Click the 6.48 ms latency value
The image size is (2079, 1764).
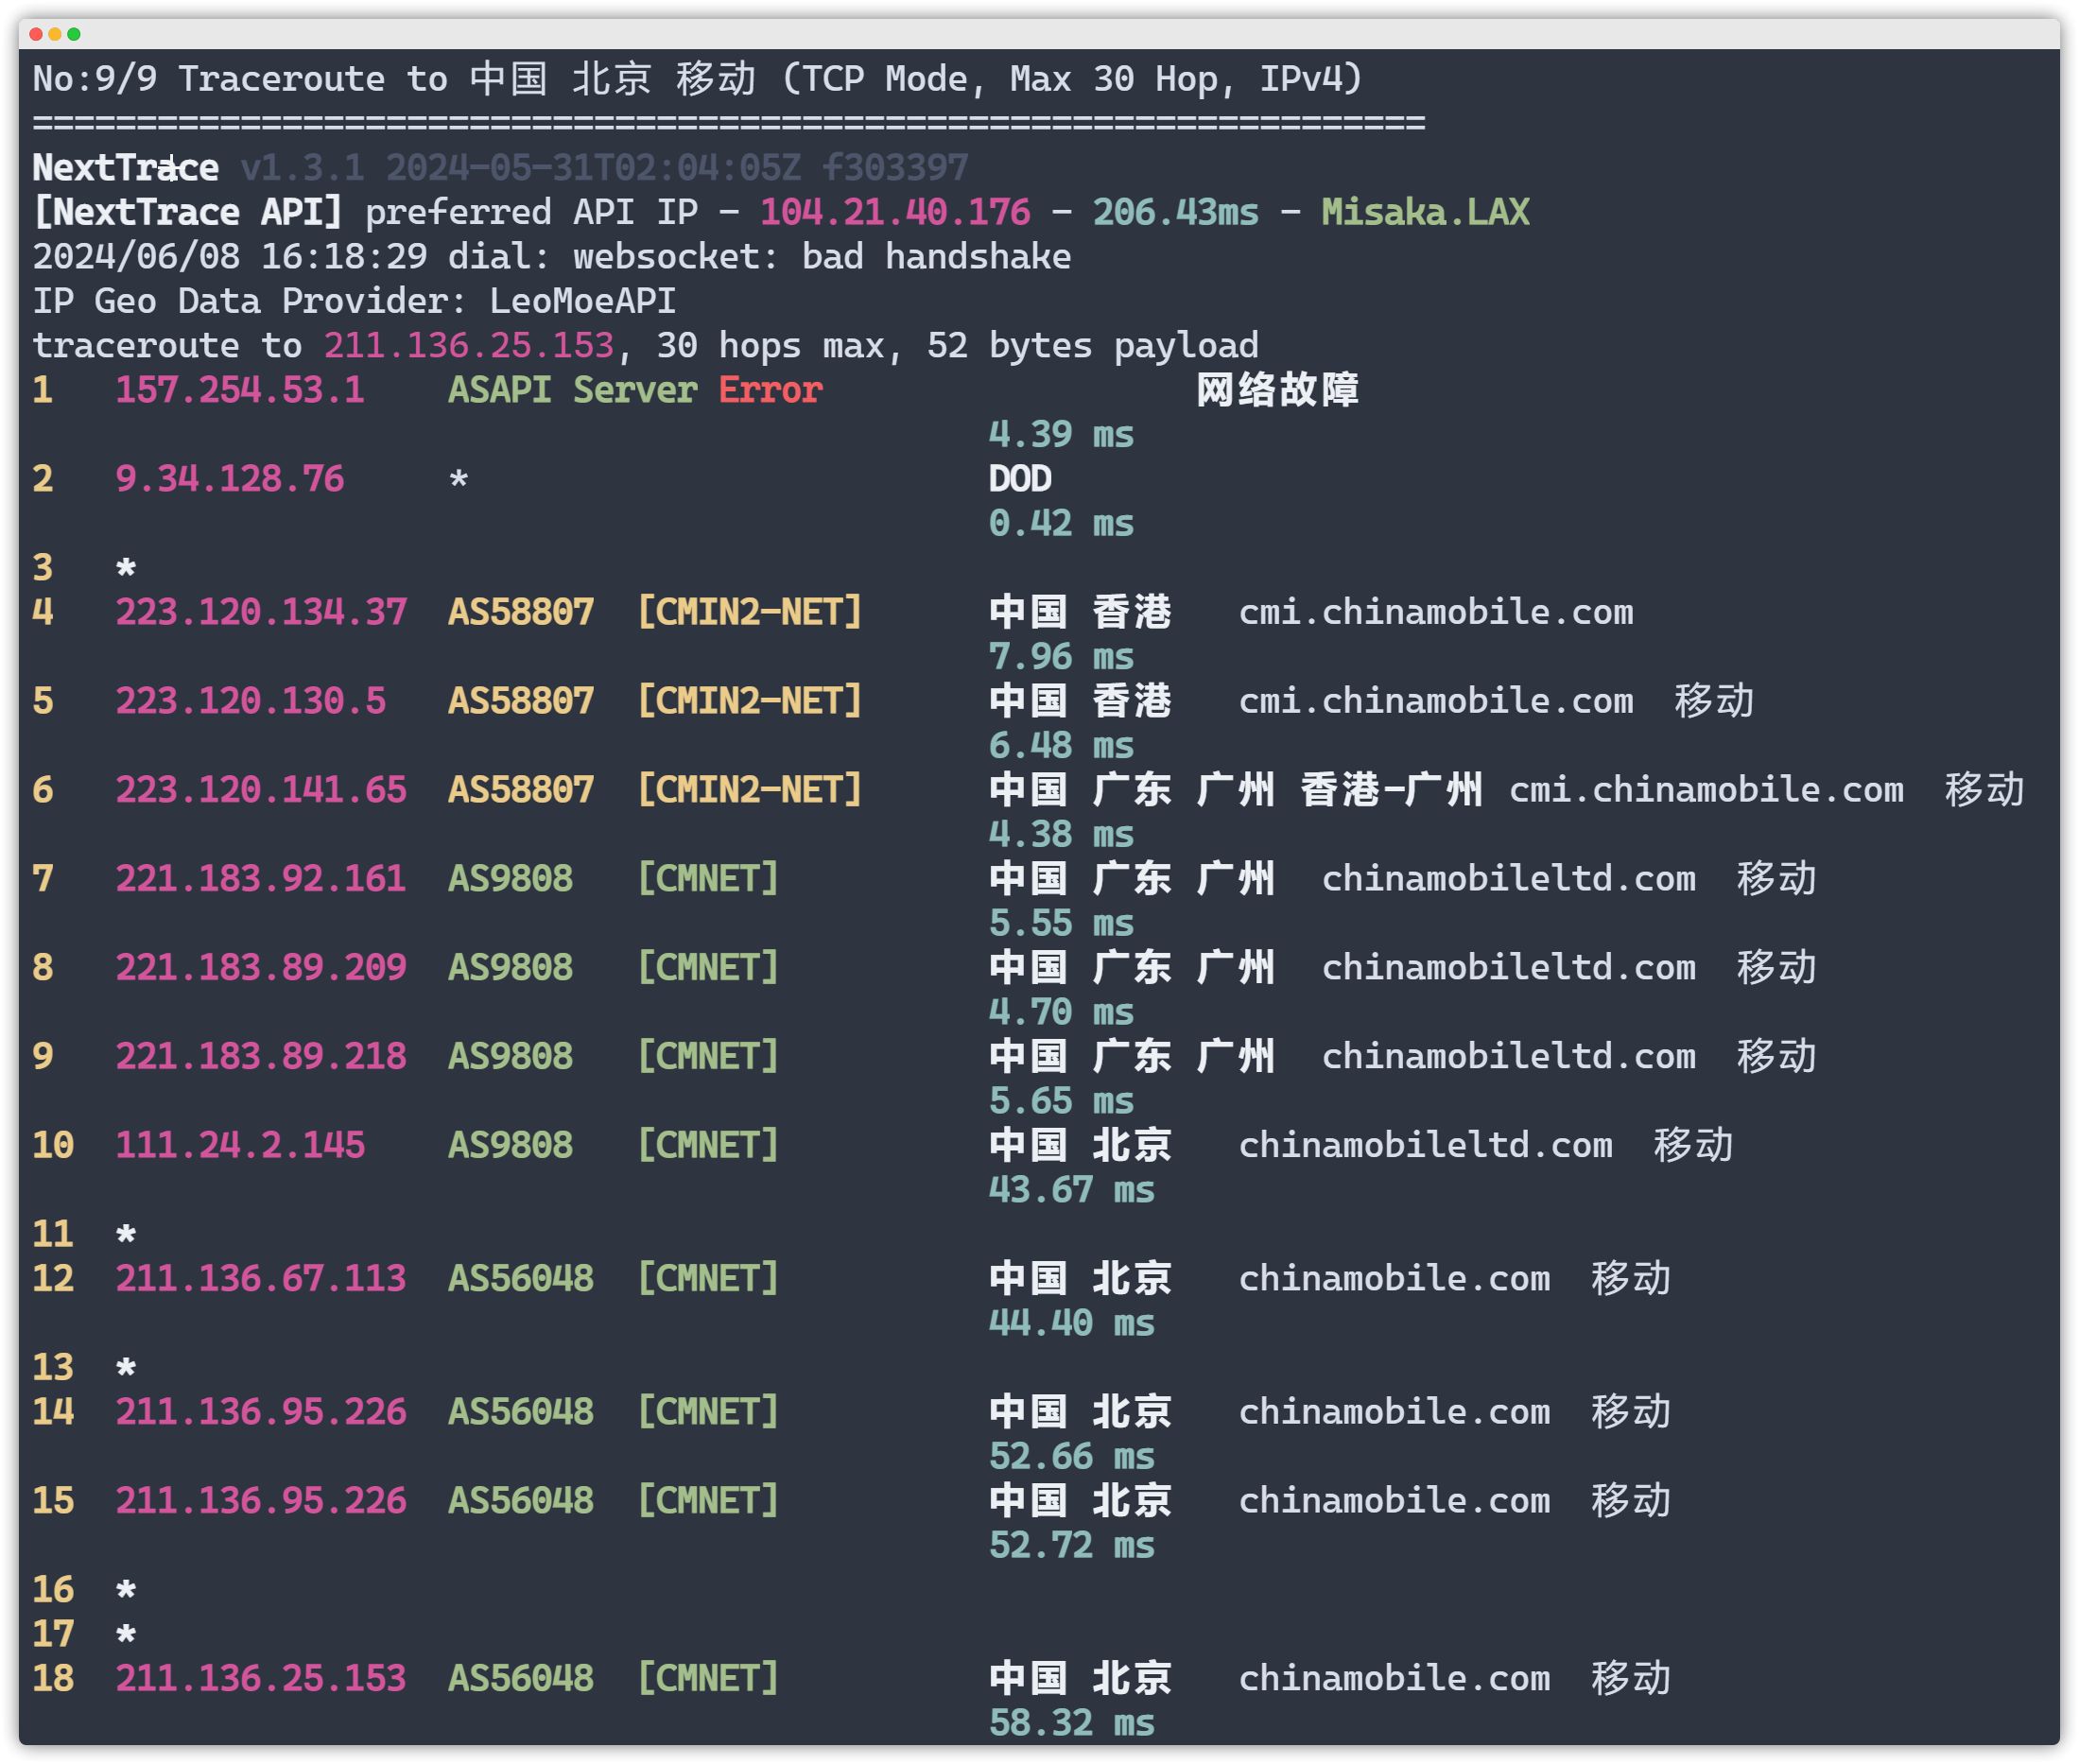tap(1061, 745)
